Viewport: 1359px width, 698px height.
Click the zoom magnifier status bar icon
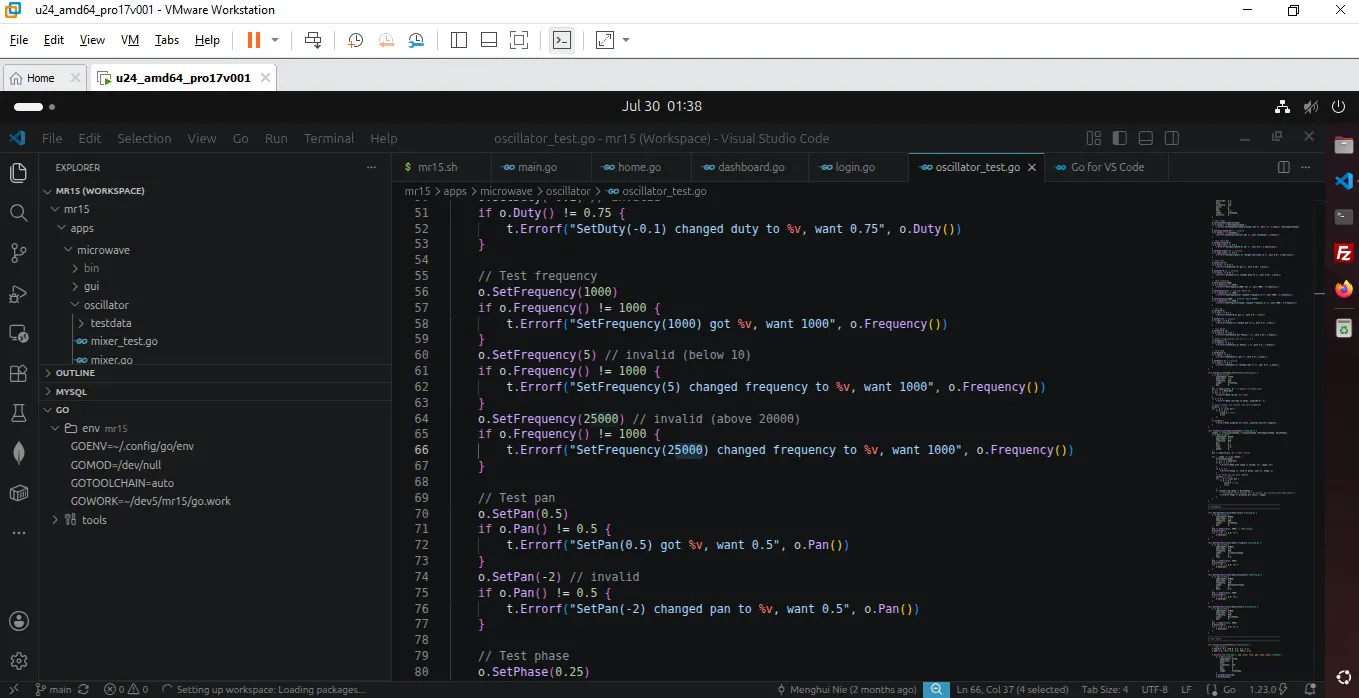[936, 689]
